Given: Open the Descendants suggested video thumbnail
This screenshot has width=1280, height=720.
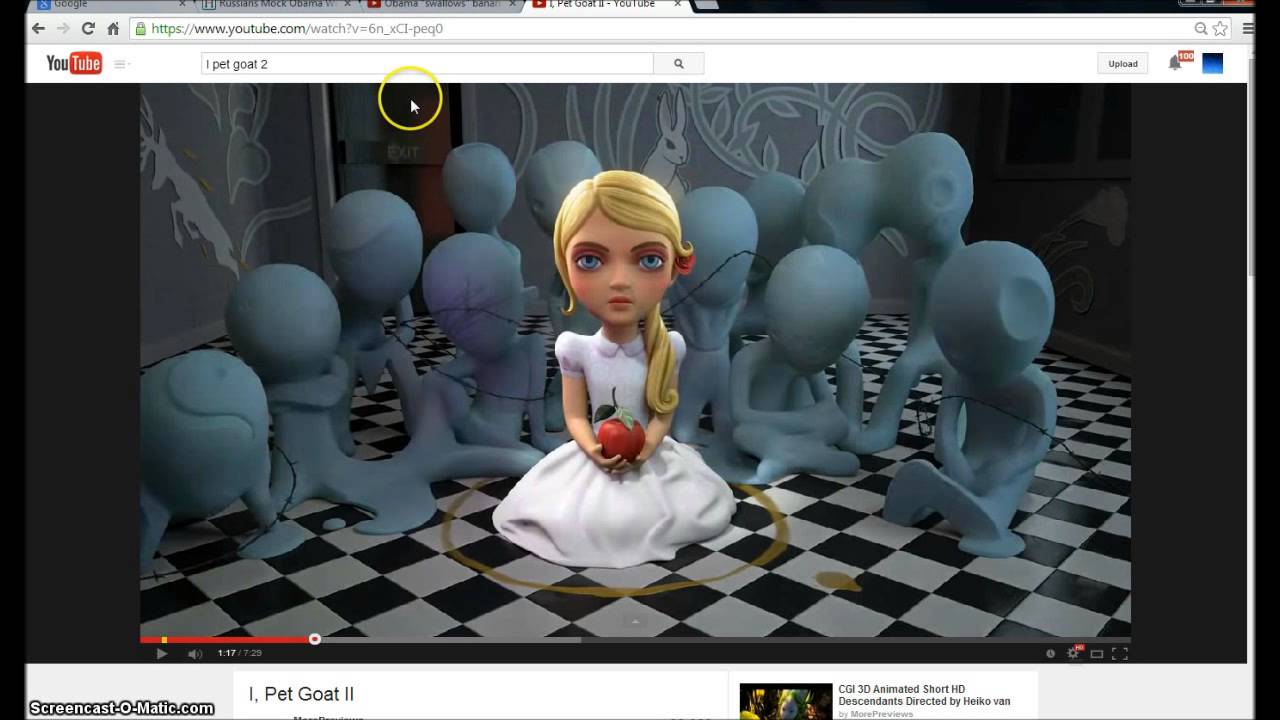Looking at the screenshot, I should coord(786,701).
